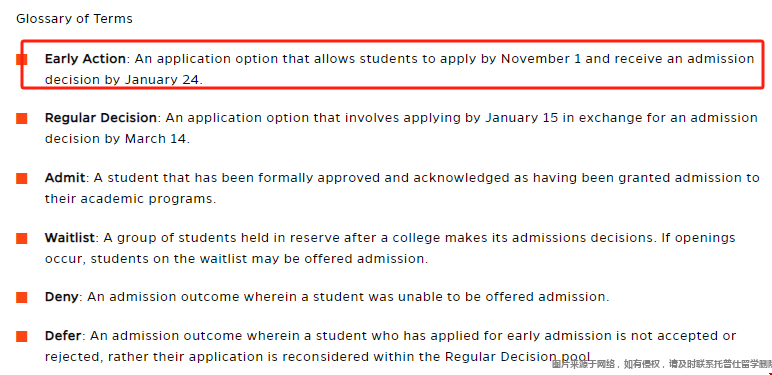Click the bold Early Action term
The image size is (772, 375).
(x=85, y=59)
